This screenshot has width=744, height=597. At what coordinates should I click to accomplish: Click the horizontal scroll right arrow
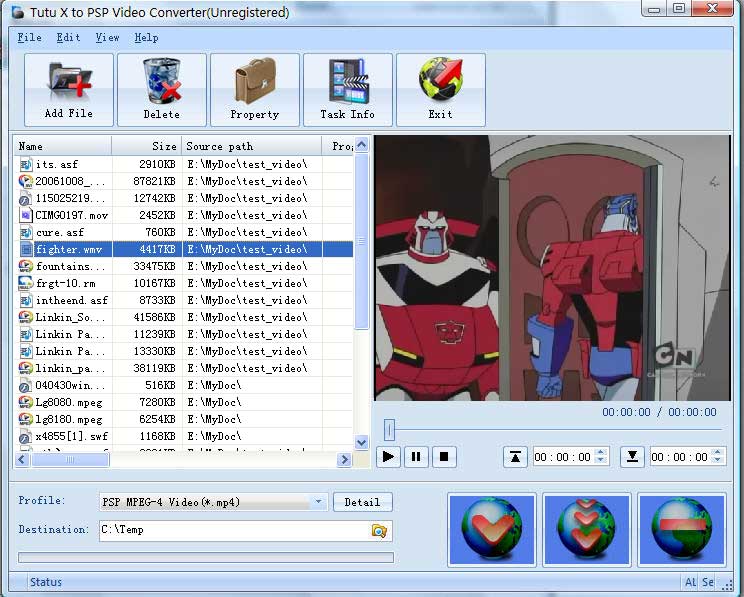pos(344,459)
